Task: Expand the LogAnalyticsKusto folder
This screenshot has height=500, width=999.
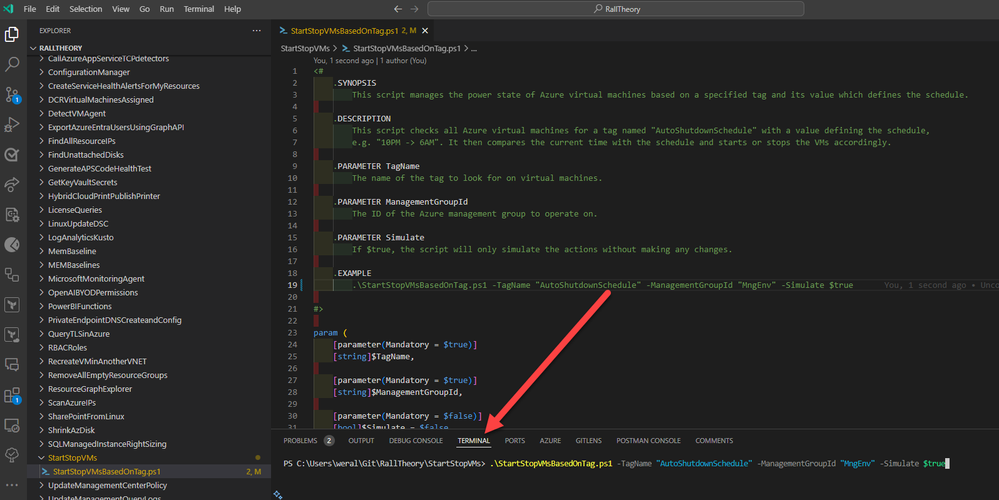Action: click(150, 238)
